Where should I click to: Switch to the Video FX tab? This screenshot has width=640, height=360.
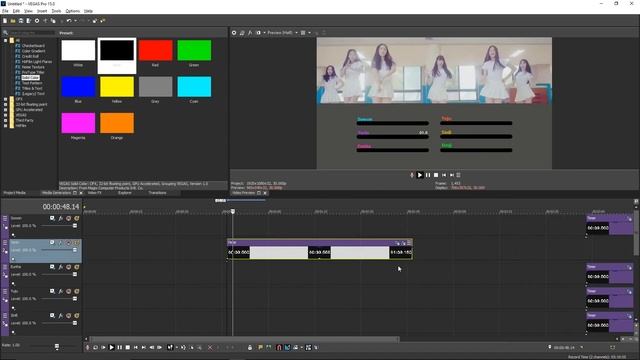coord(95,193)
